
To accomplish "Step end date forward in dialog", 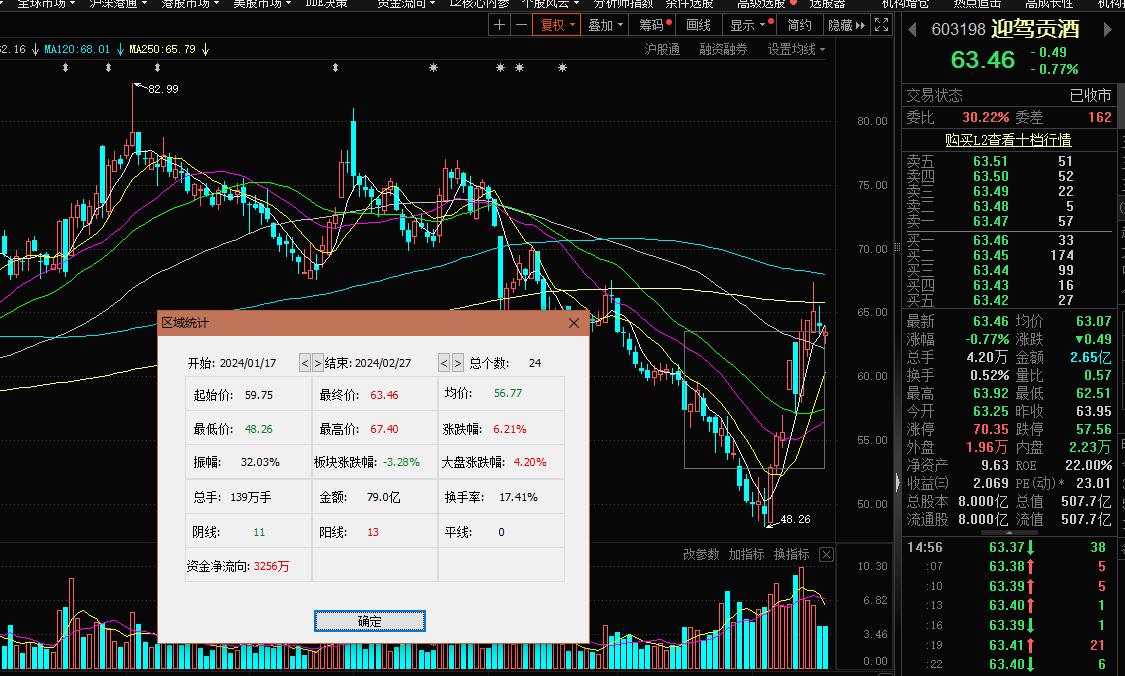I will [x=458, y=363].
